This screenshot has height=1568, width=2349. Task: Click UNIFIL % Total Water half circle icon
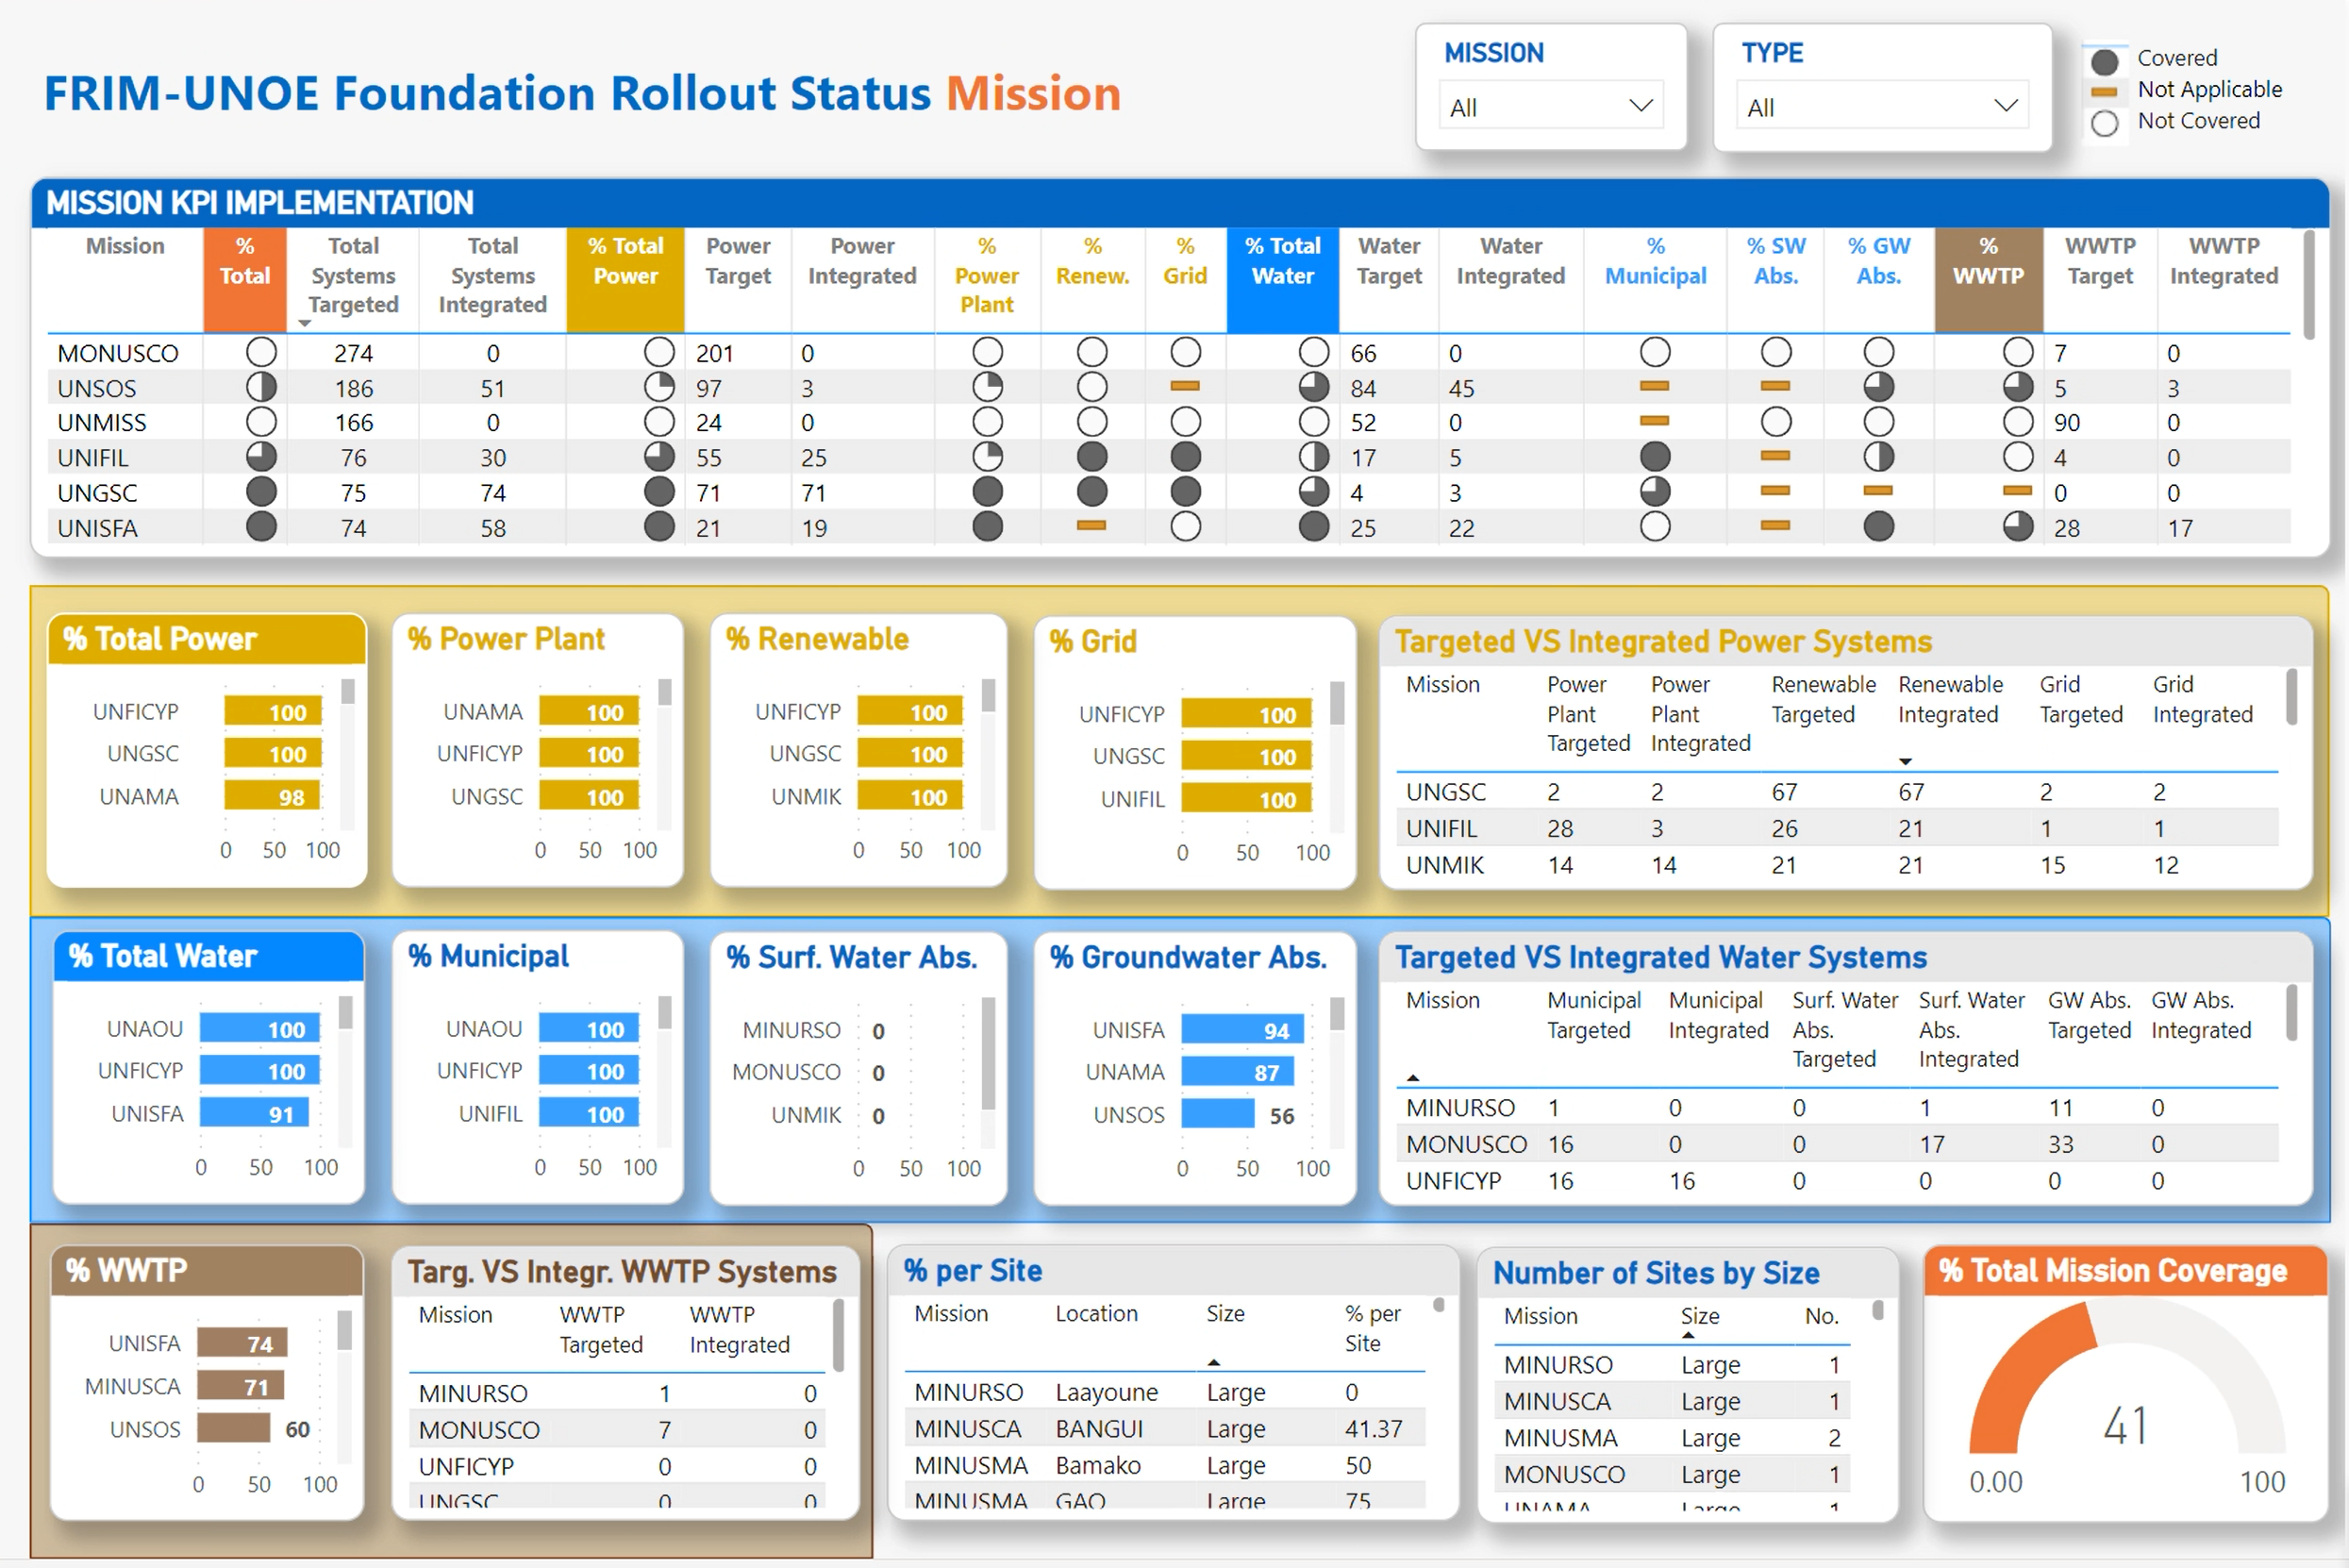1314,457
